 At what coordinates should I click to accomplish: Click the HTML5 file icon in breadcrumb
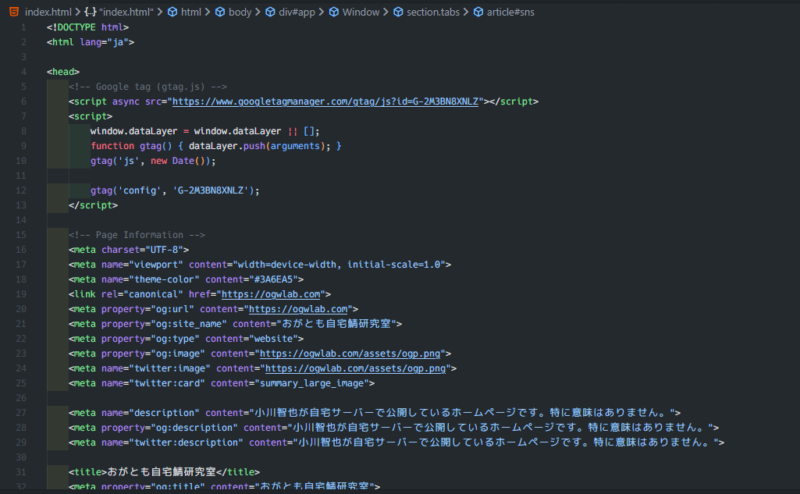pyautogui.click(x=10, y=11)
